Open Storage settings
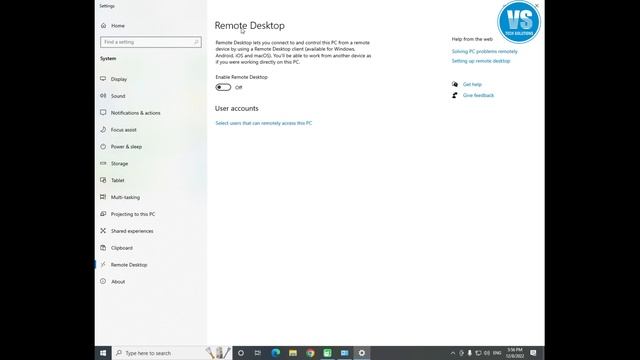This screenshot has width=640, height=360. (114, 164)
